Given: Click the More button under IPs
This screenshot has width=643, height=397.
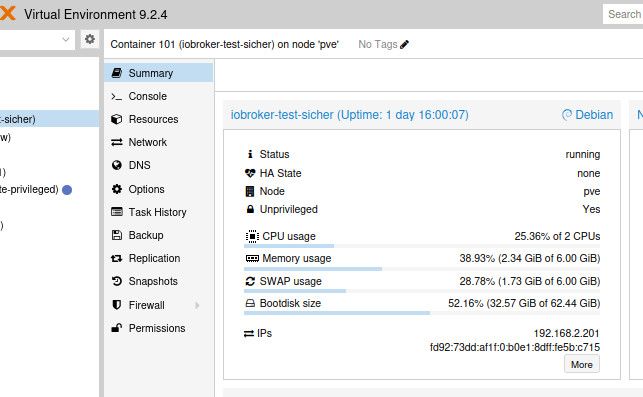Looking at the screenshot, I should coord(581,364).
